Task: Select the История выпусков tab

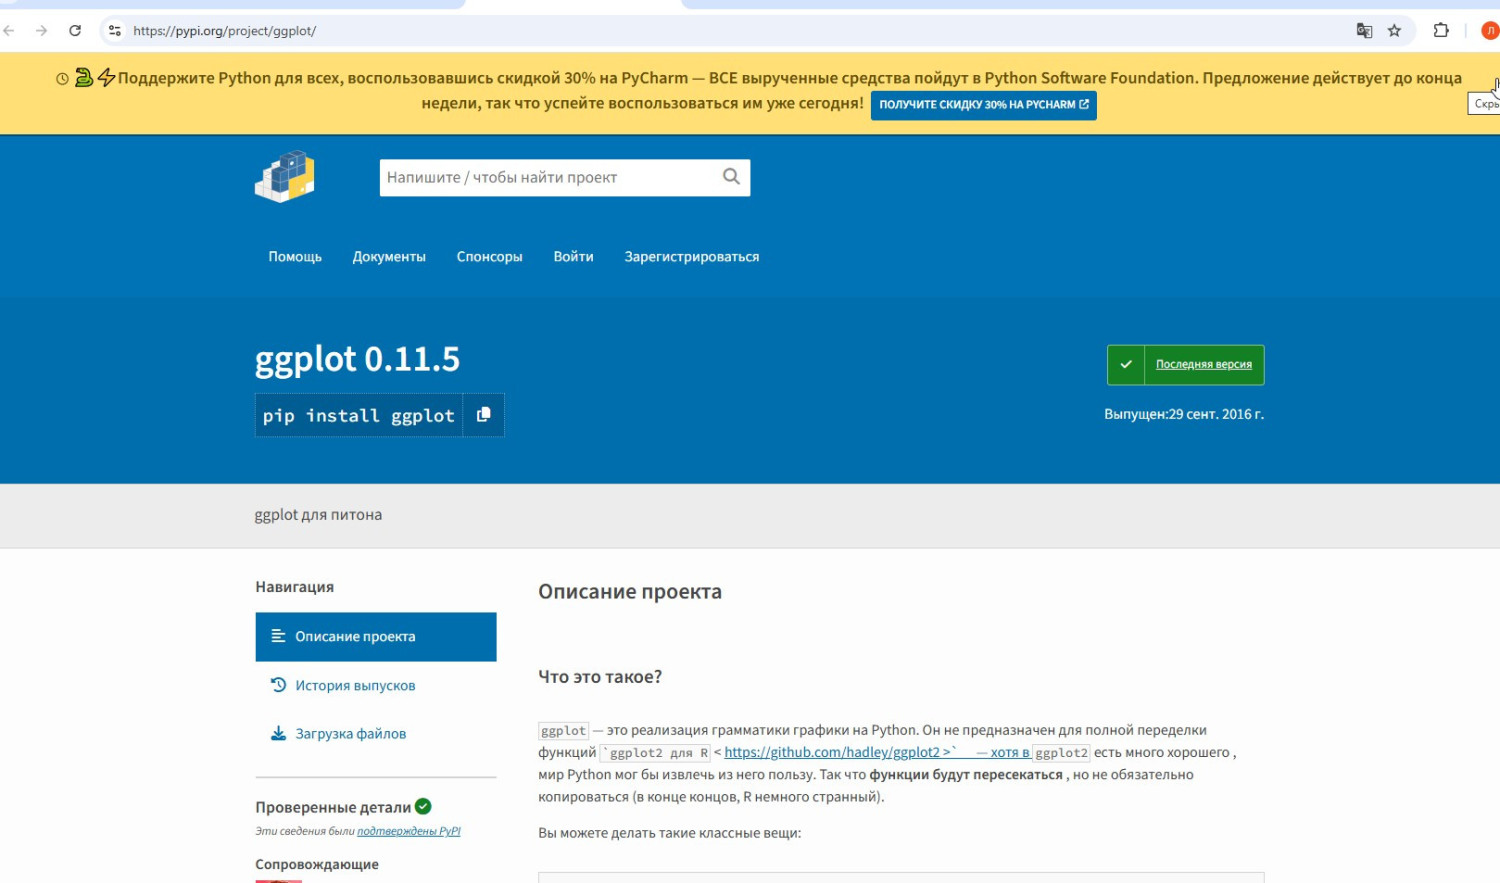Action: (x=355, y=686)
